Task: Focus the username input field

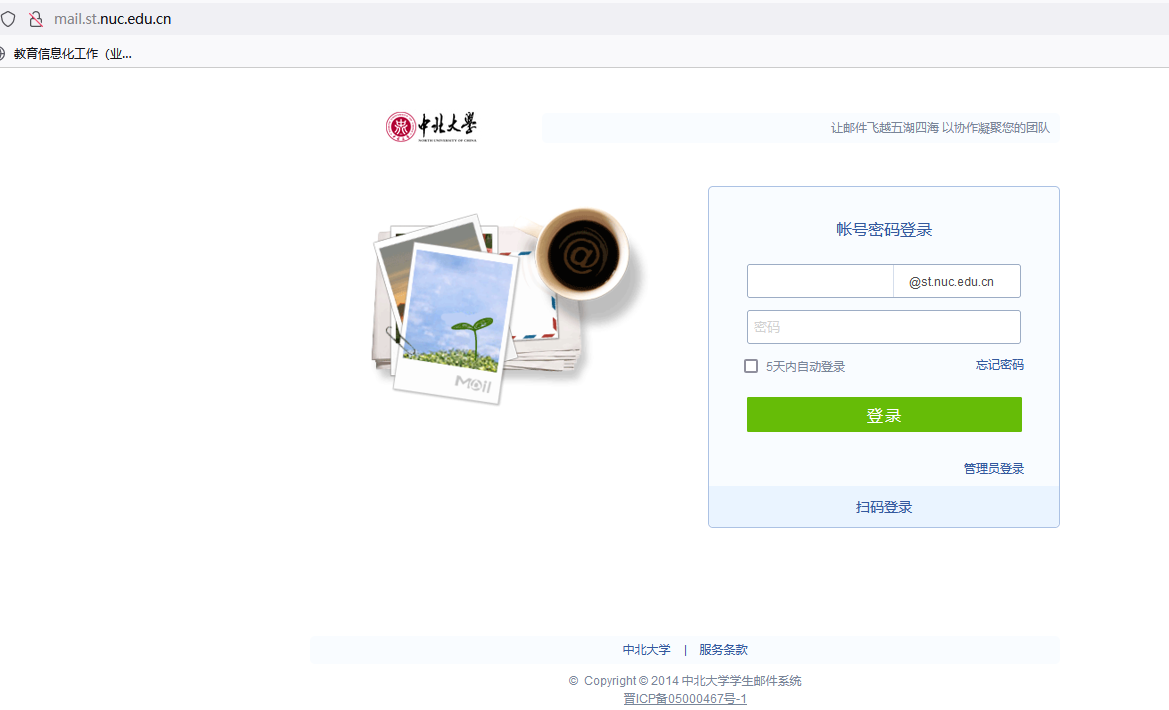Action: tap(820, 281)
